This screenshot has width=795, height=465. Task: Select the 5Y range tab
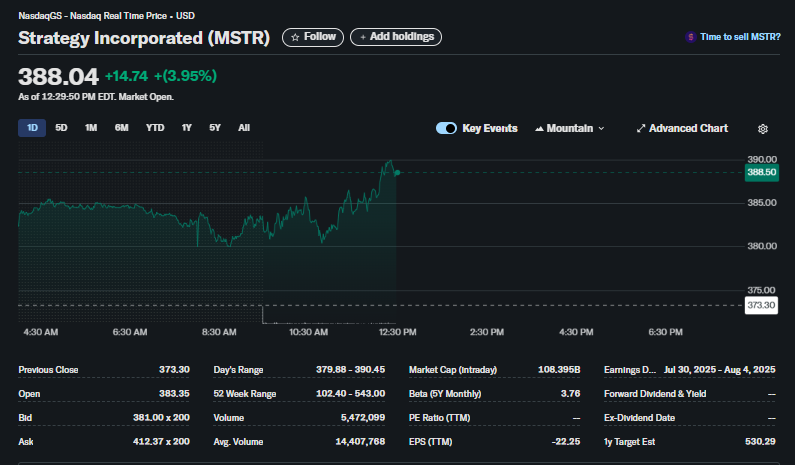point(215,128)
